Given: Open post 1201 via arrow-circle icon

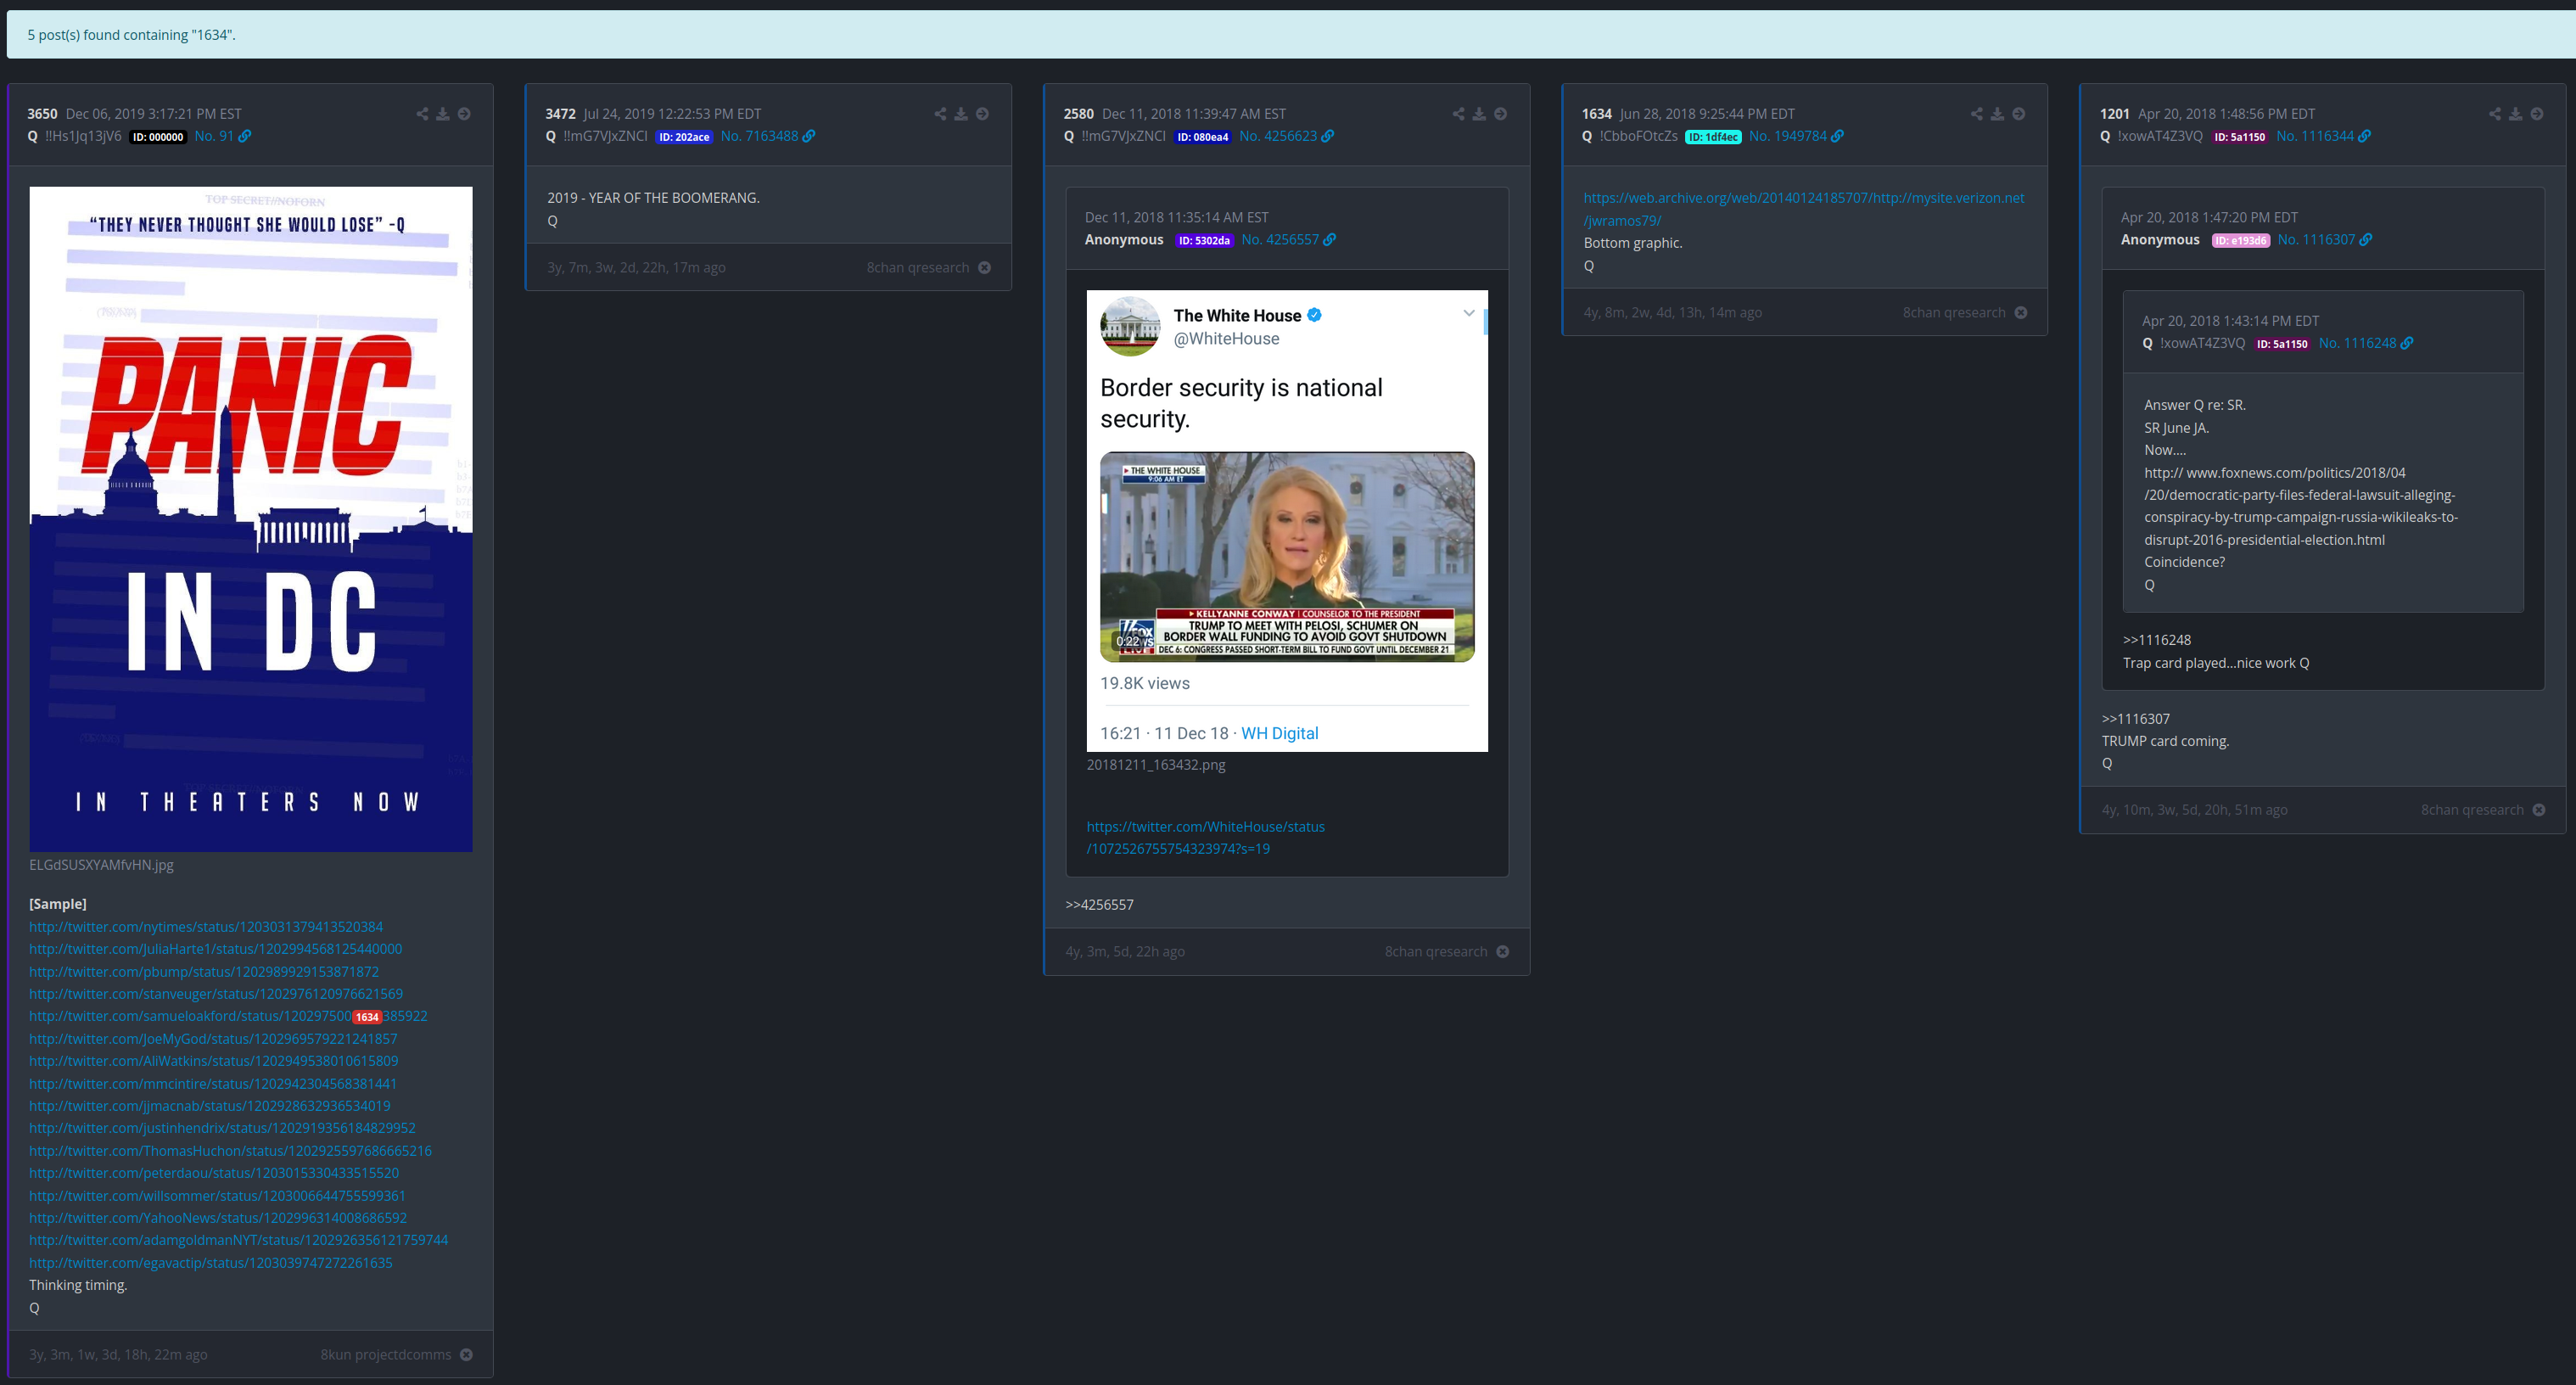Looking at the screenshot, I should coord(2536,114).
